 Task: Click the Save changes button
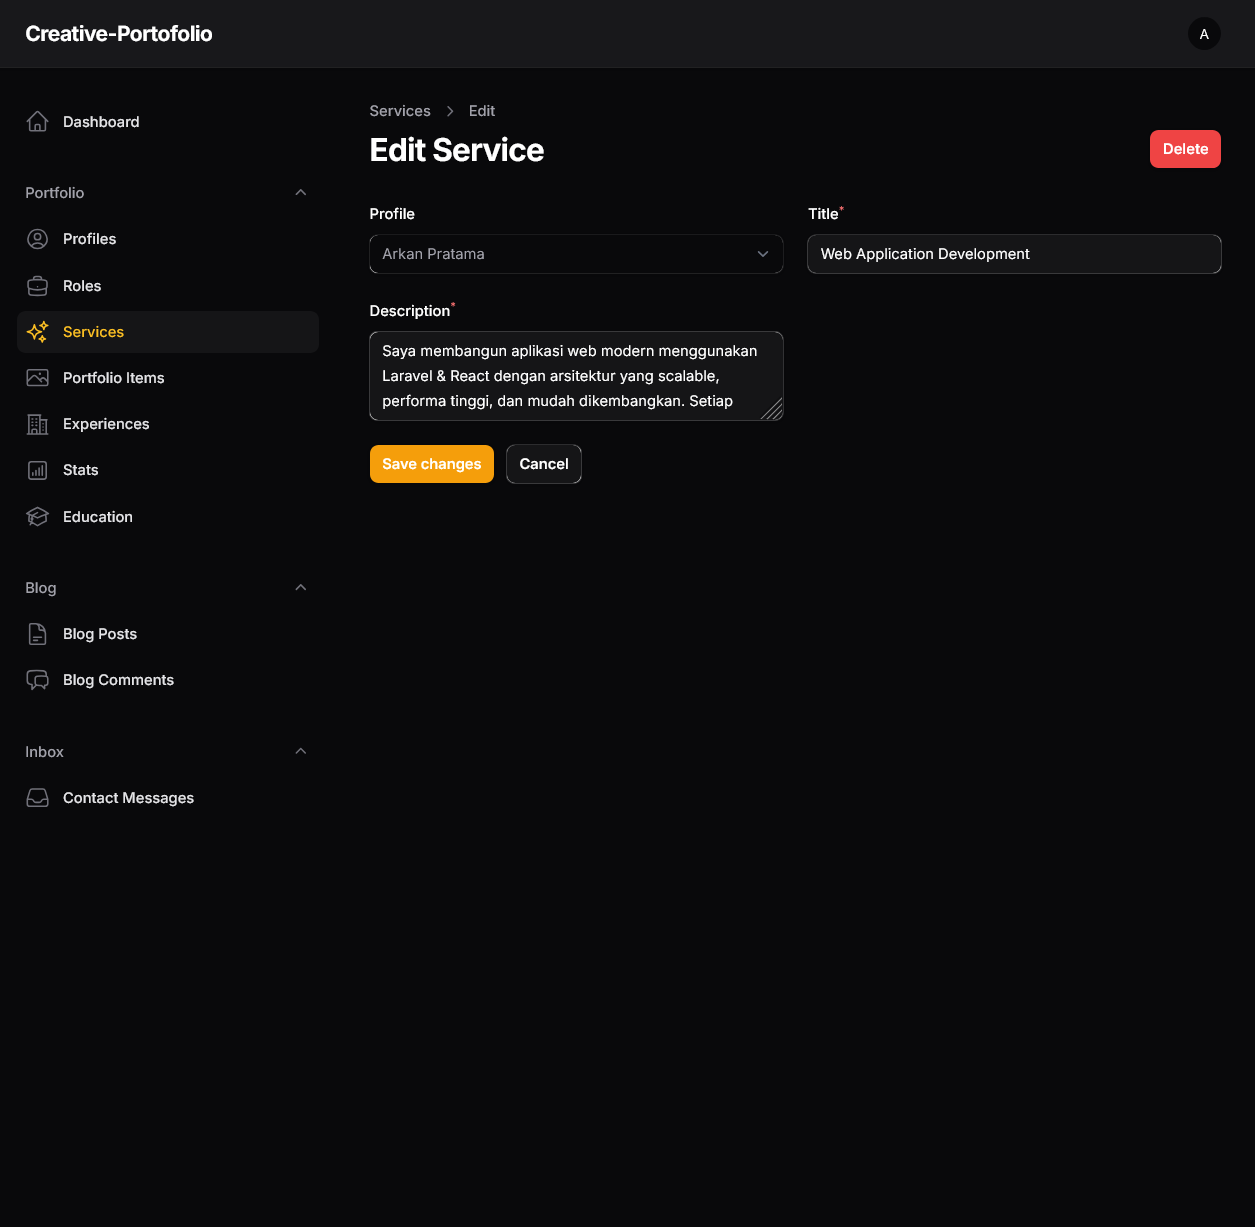coord(431,463)
